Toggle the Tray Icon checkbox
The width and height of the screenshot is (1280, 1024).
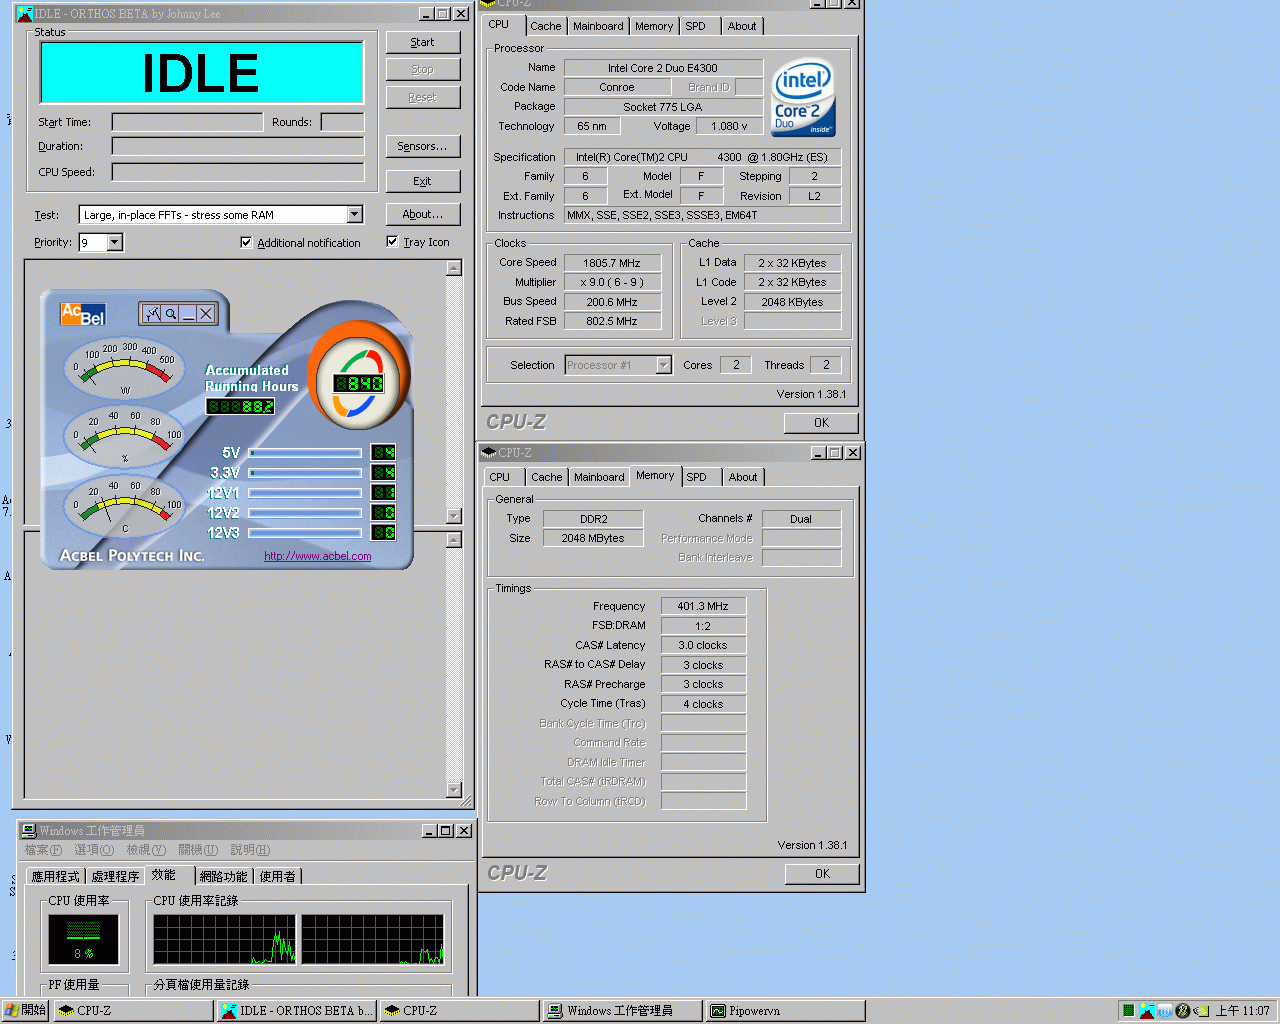pyautogui.click(x=392, y=241)
